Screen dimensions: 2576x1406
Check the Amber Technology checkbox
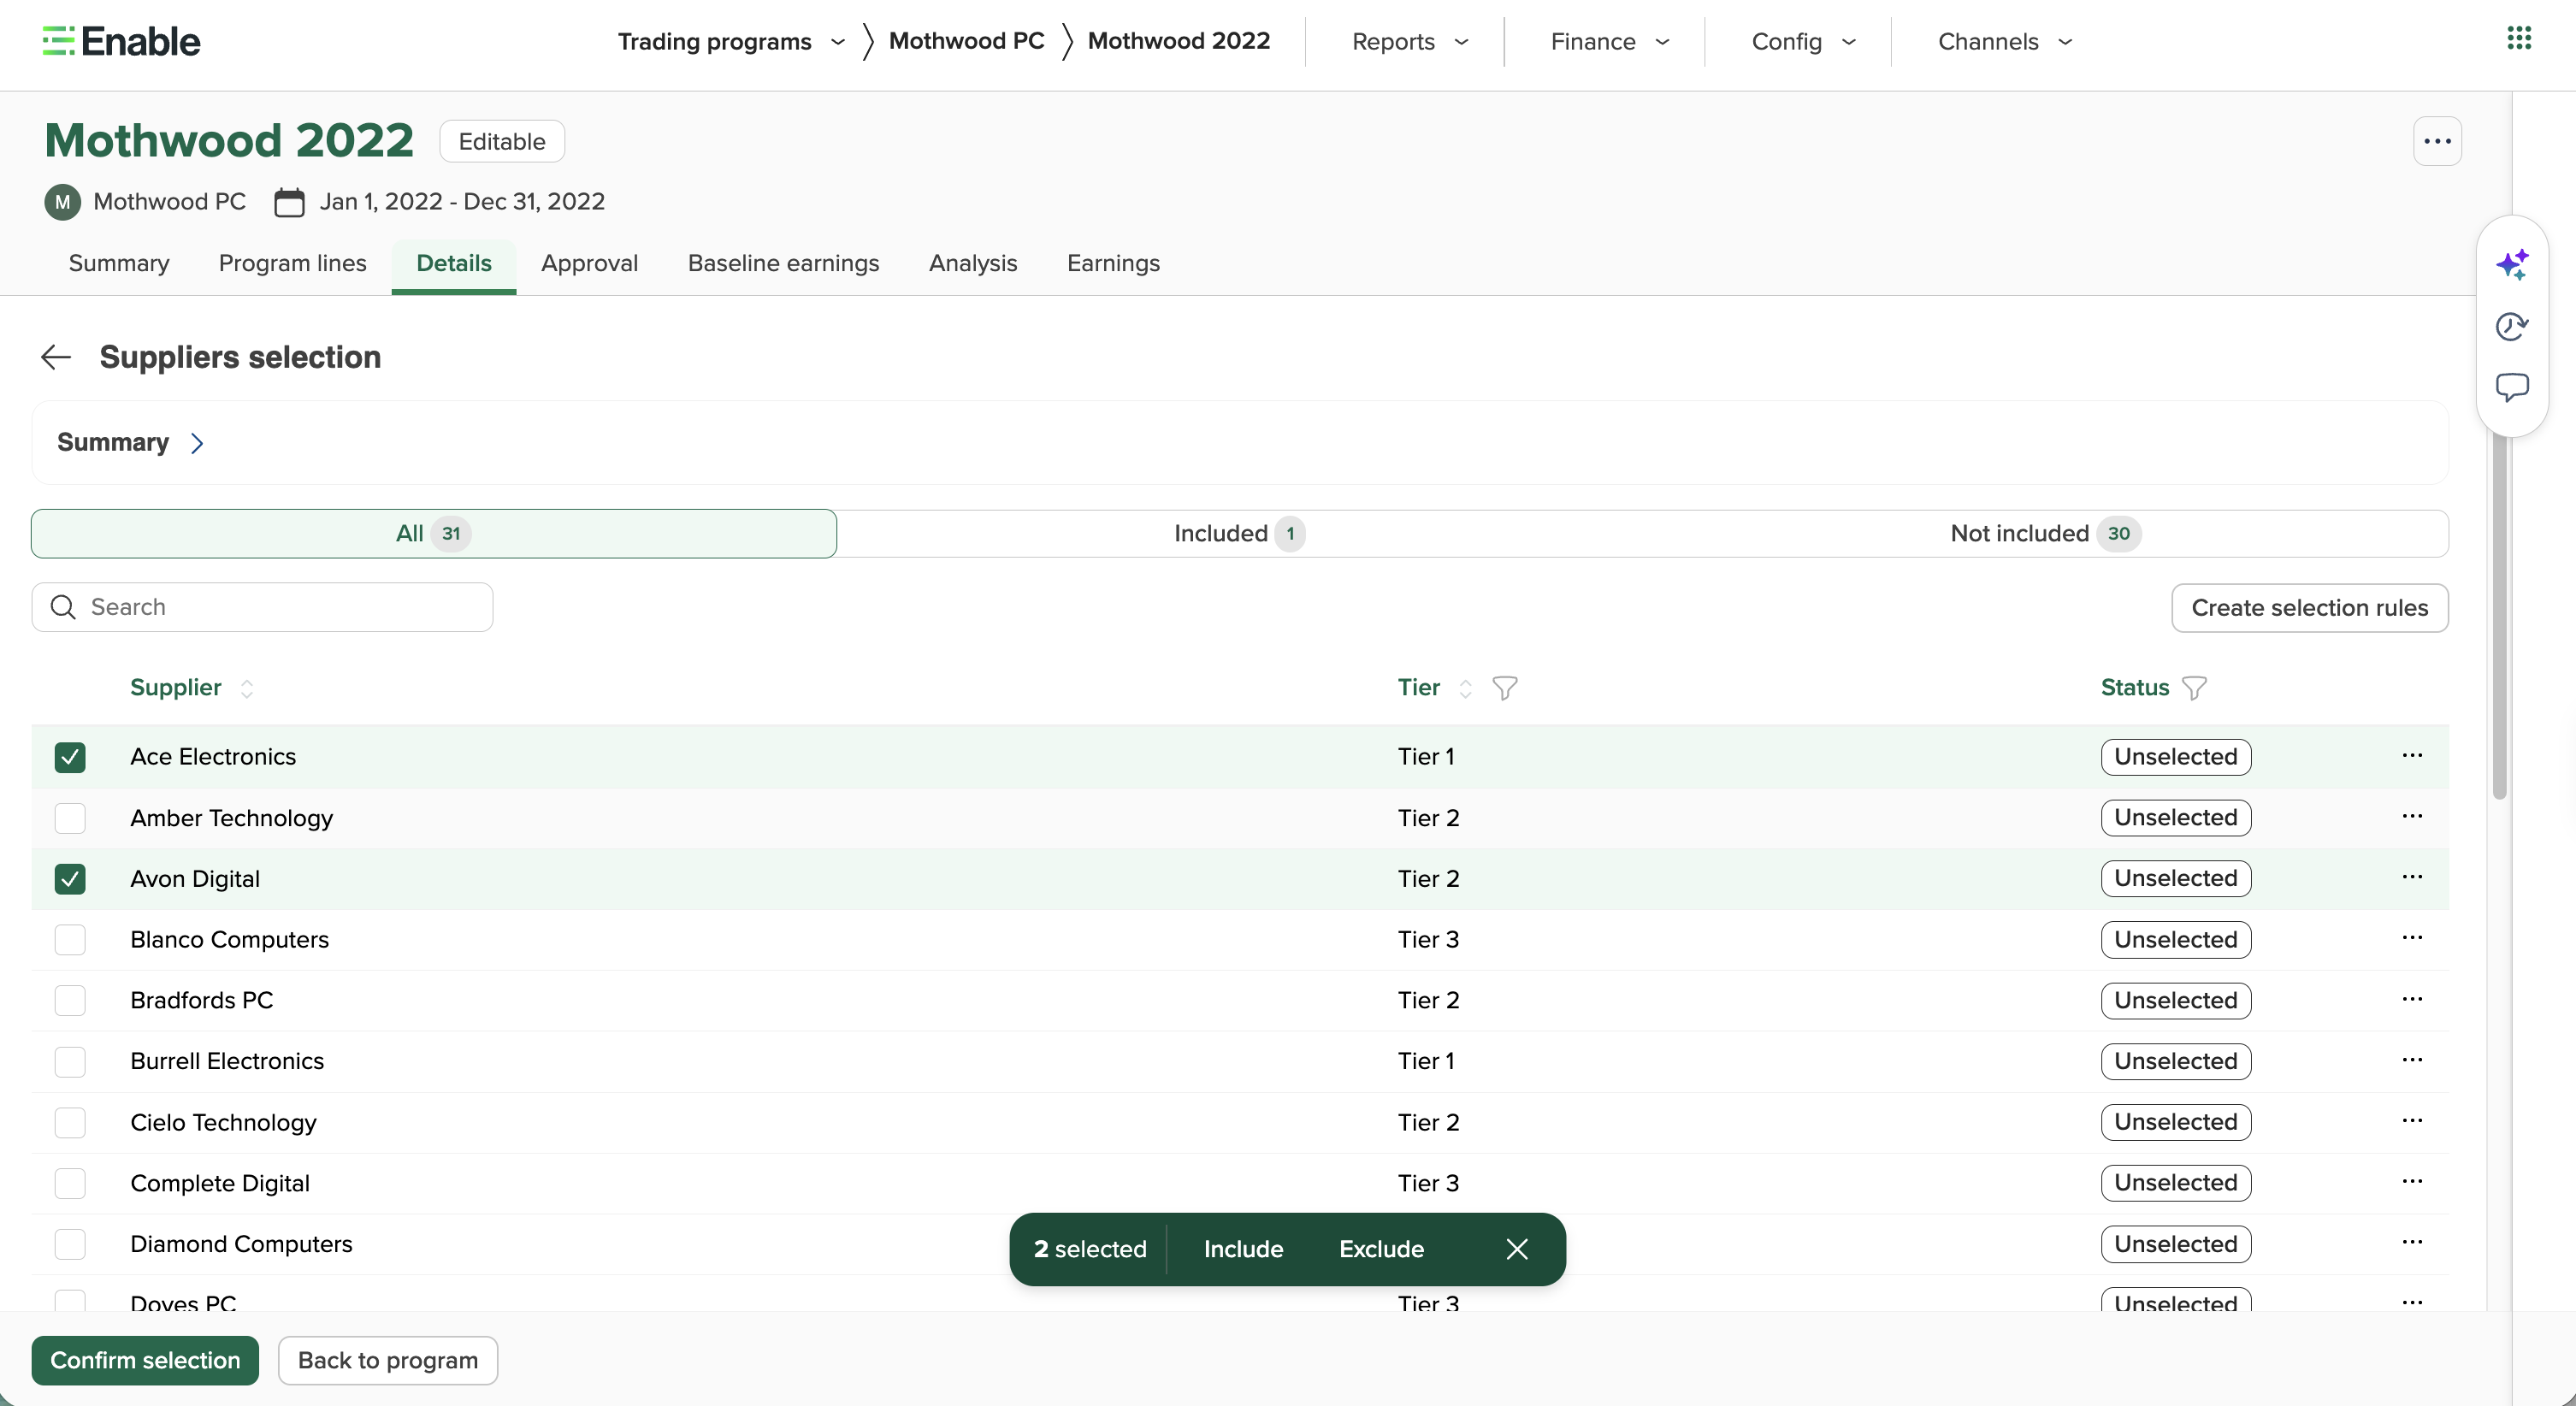(70, 818)
